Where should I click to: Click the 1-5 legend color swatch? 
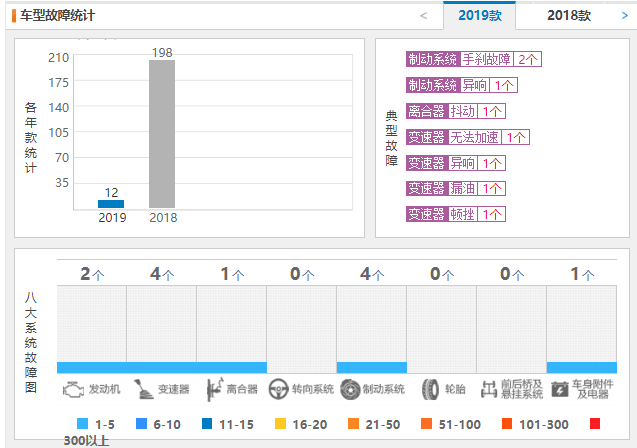[x=82, y=423]
